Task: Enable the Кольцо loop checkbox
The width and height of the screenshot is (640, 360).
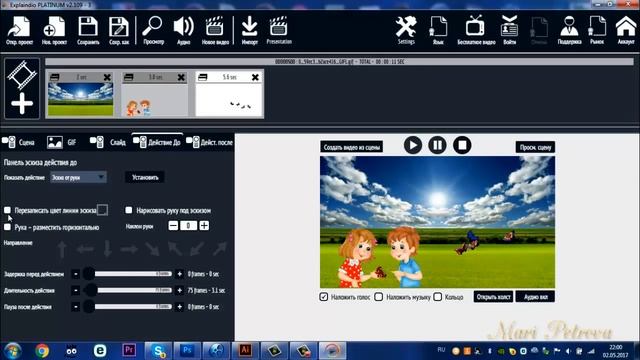Action: (x=438, y=297)
